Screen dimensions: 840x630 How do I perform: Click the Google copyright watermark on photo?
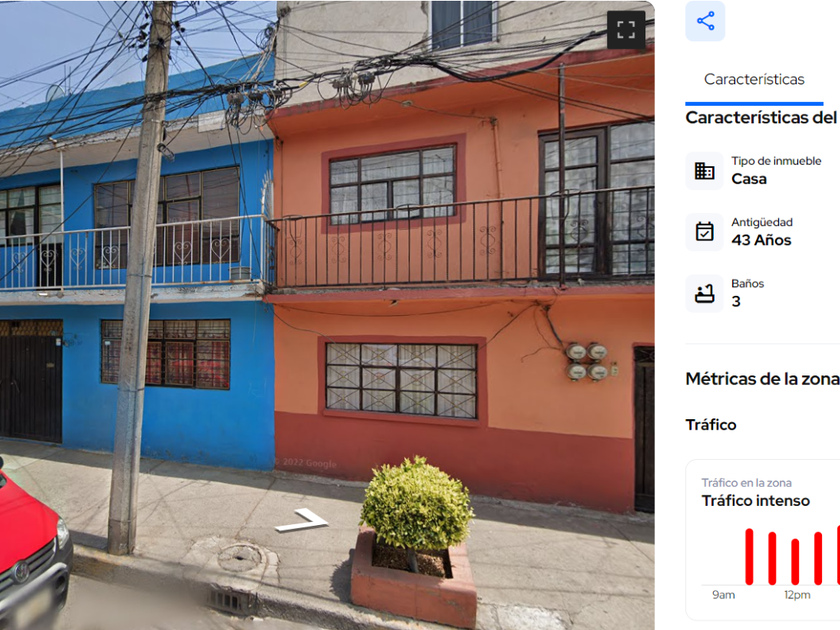(306, 463)
